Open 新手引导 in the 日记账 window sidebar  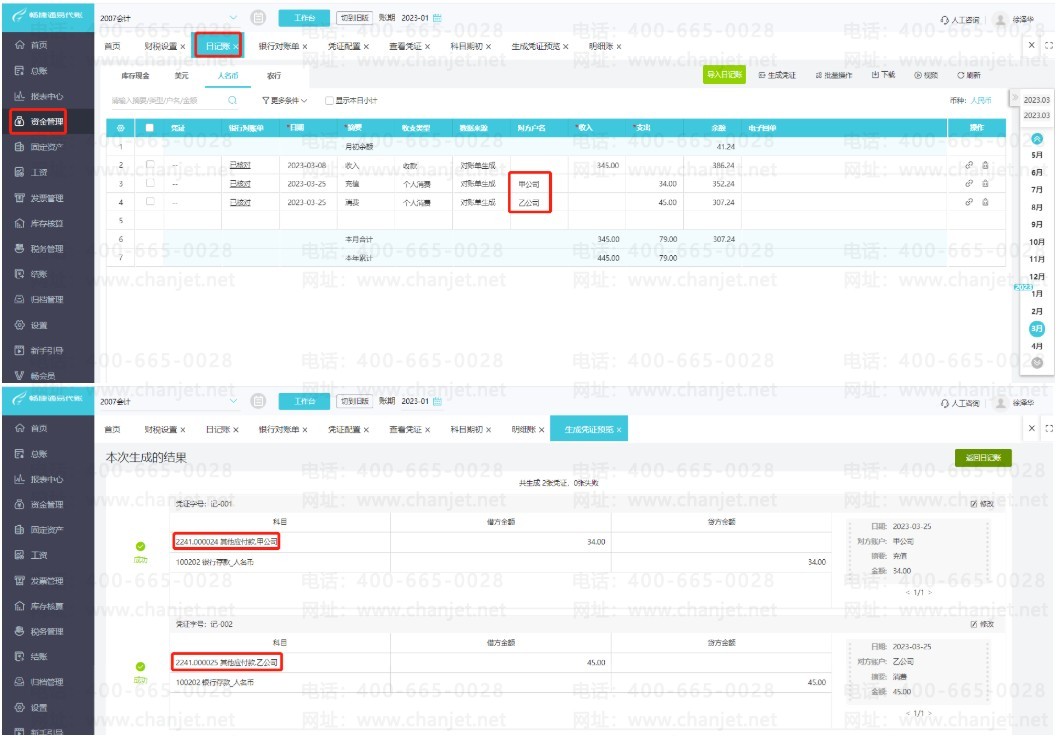[x=39, y=351]
